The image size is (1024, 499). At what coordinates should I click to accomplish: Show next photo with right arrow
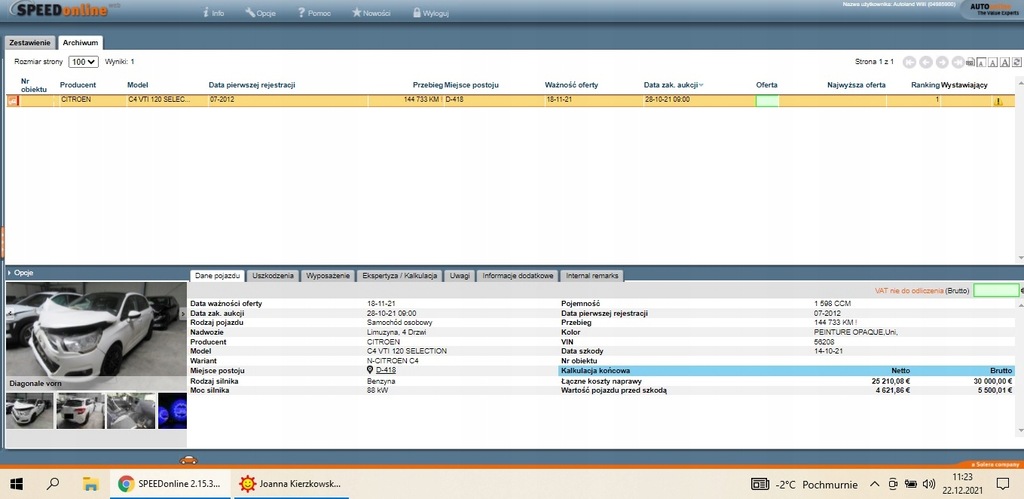click(x=183, y=315)
